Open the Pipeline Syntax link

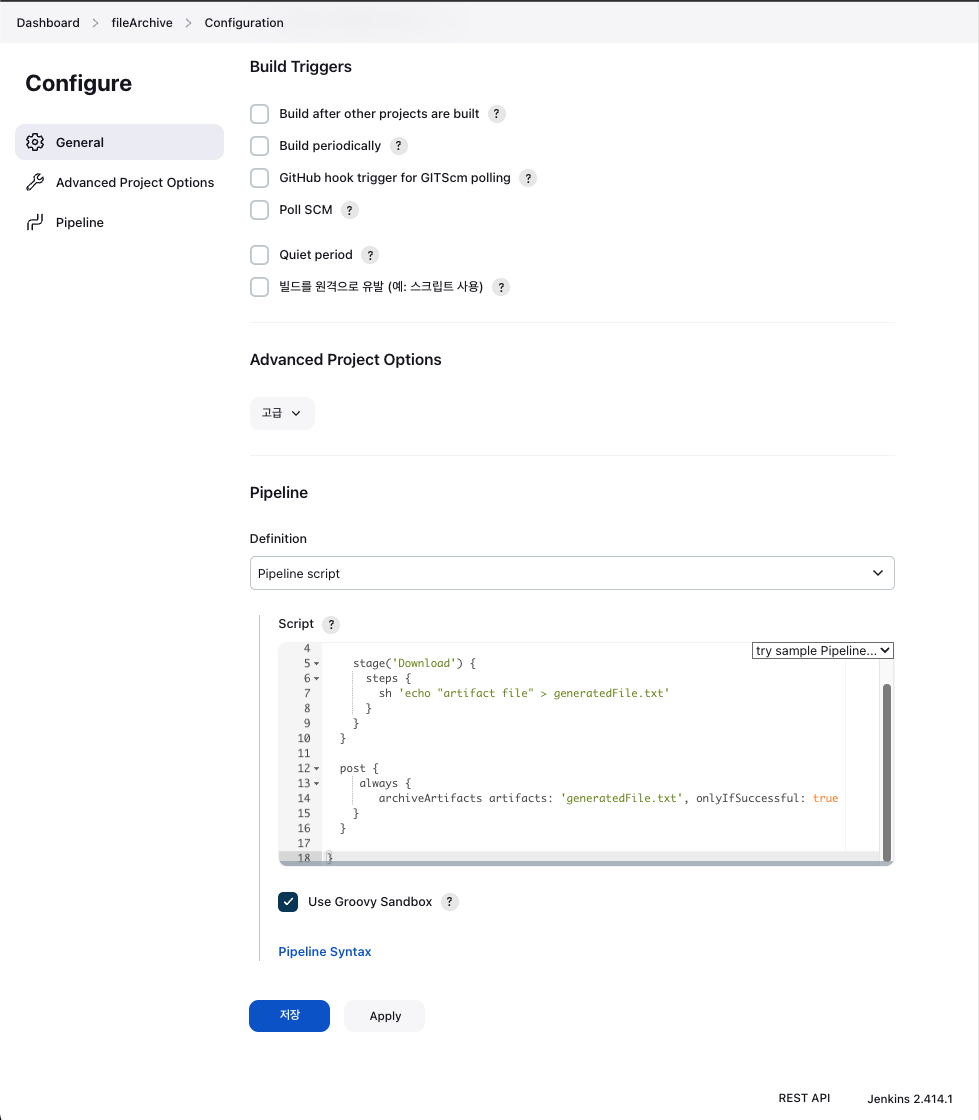[x=325, y=951]
